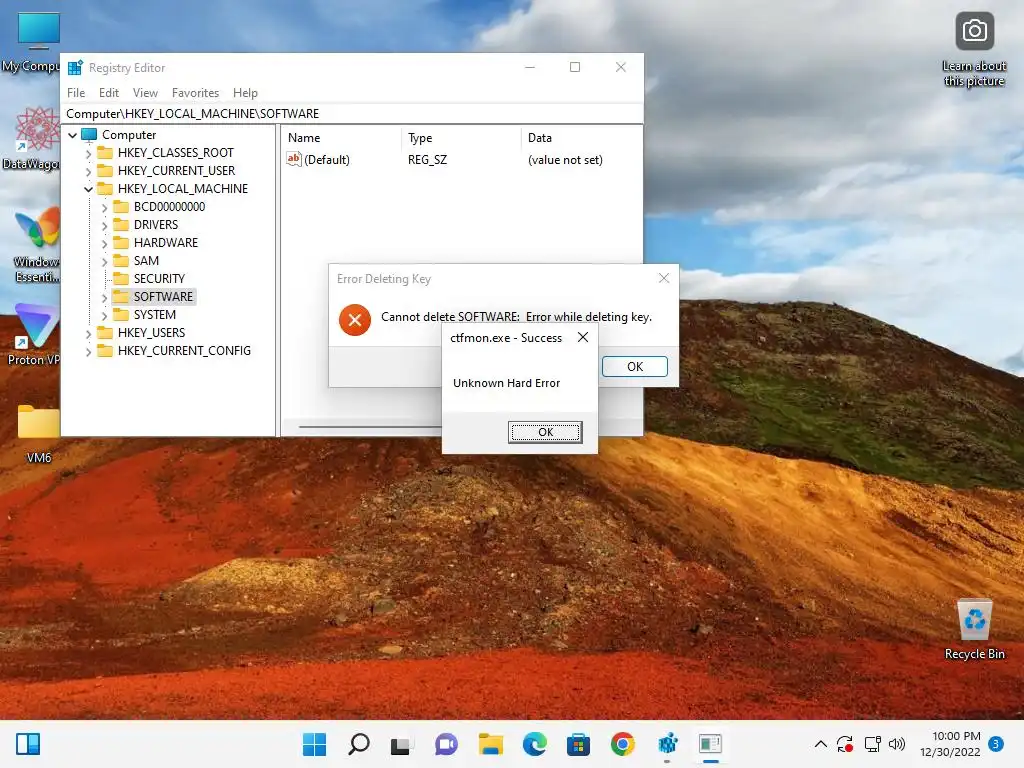This screenshot has height=768, width=1024.
Task: Expand the DRIVERS key
Action: click(104, 225)
